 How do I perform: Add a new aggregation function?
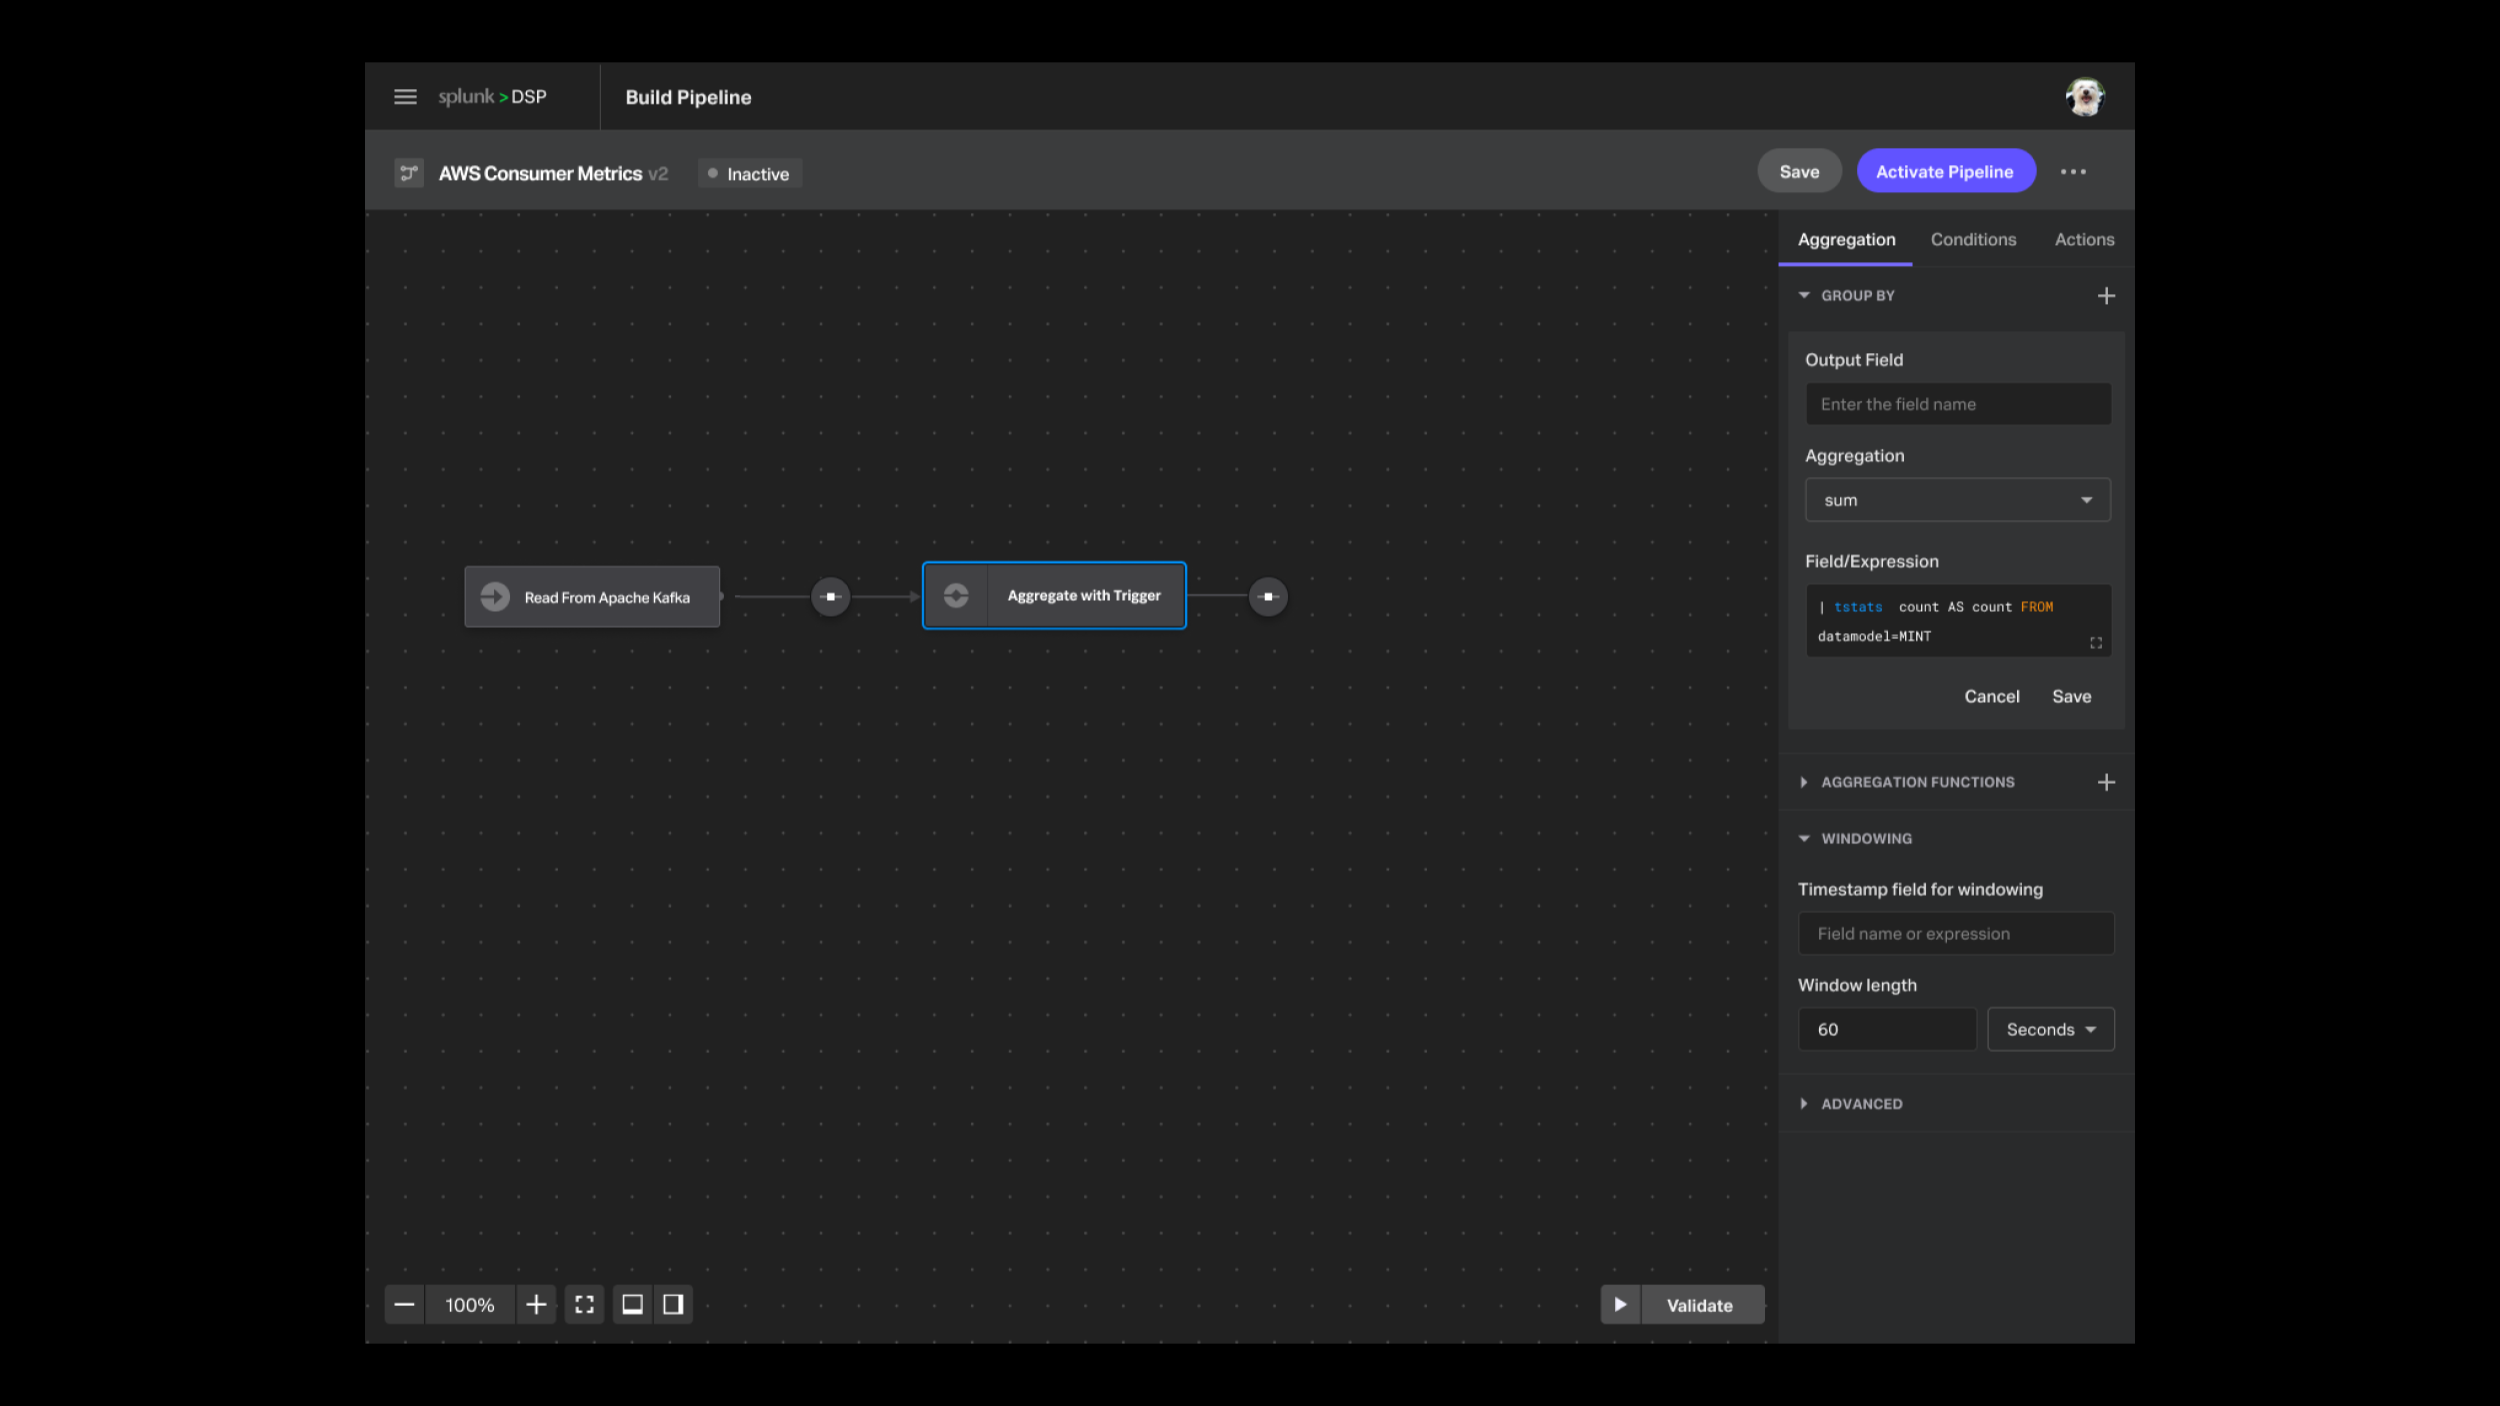click(2106, 782)
